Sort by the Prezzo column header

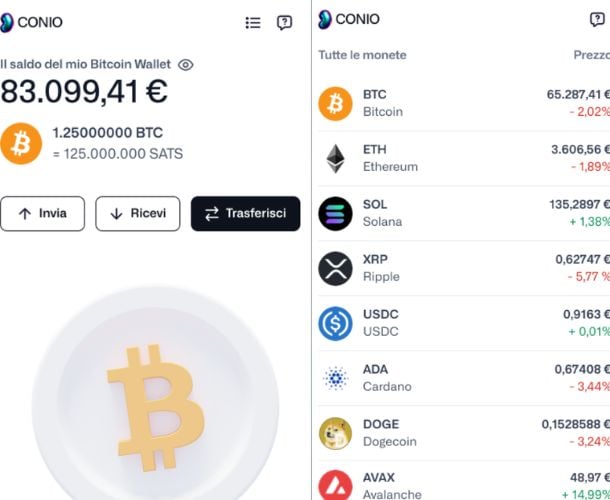click(x=590, y=55)
